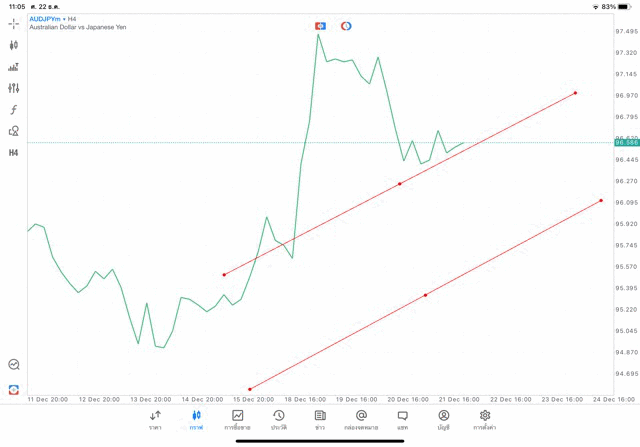Screen dimensions: 640x447
Task: Tap the current price label 96.566
Action: tap(626, 143)
